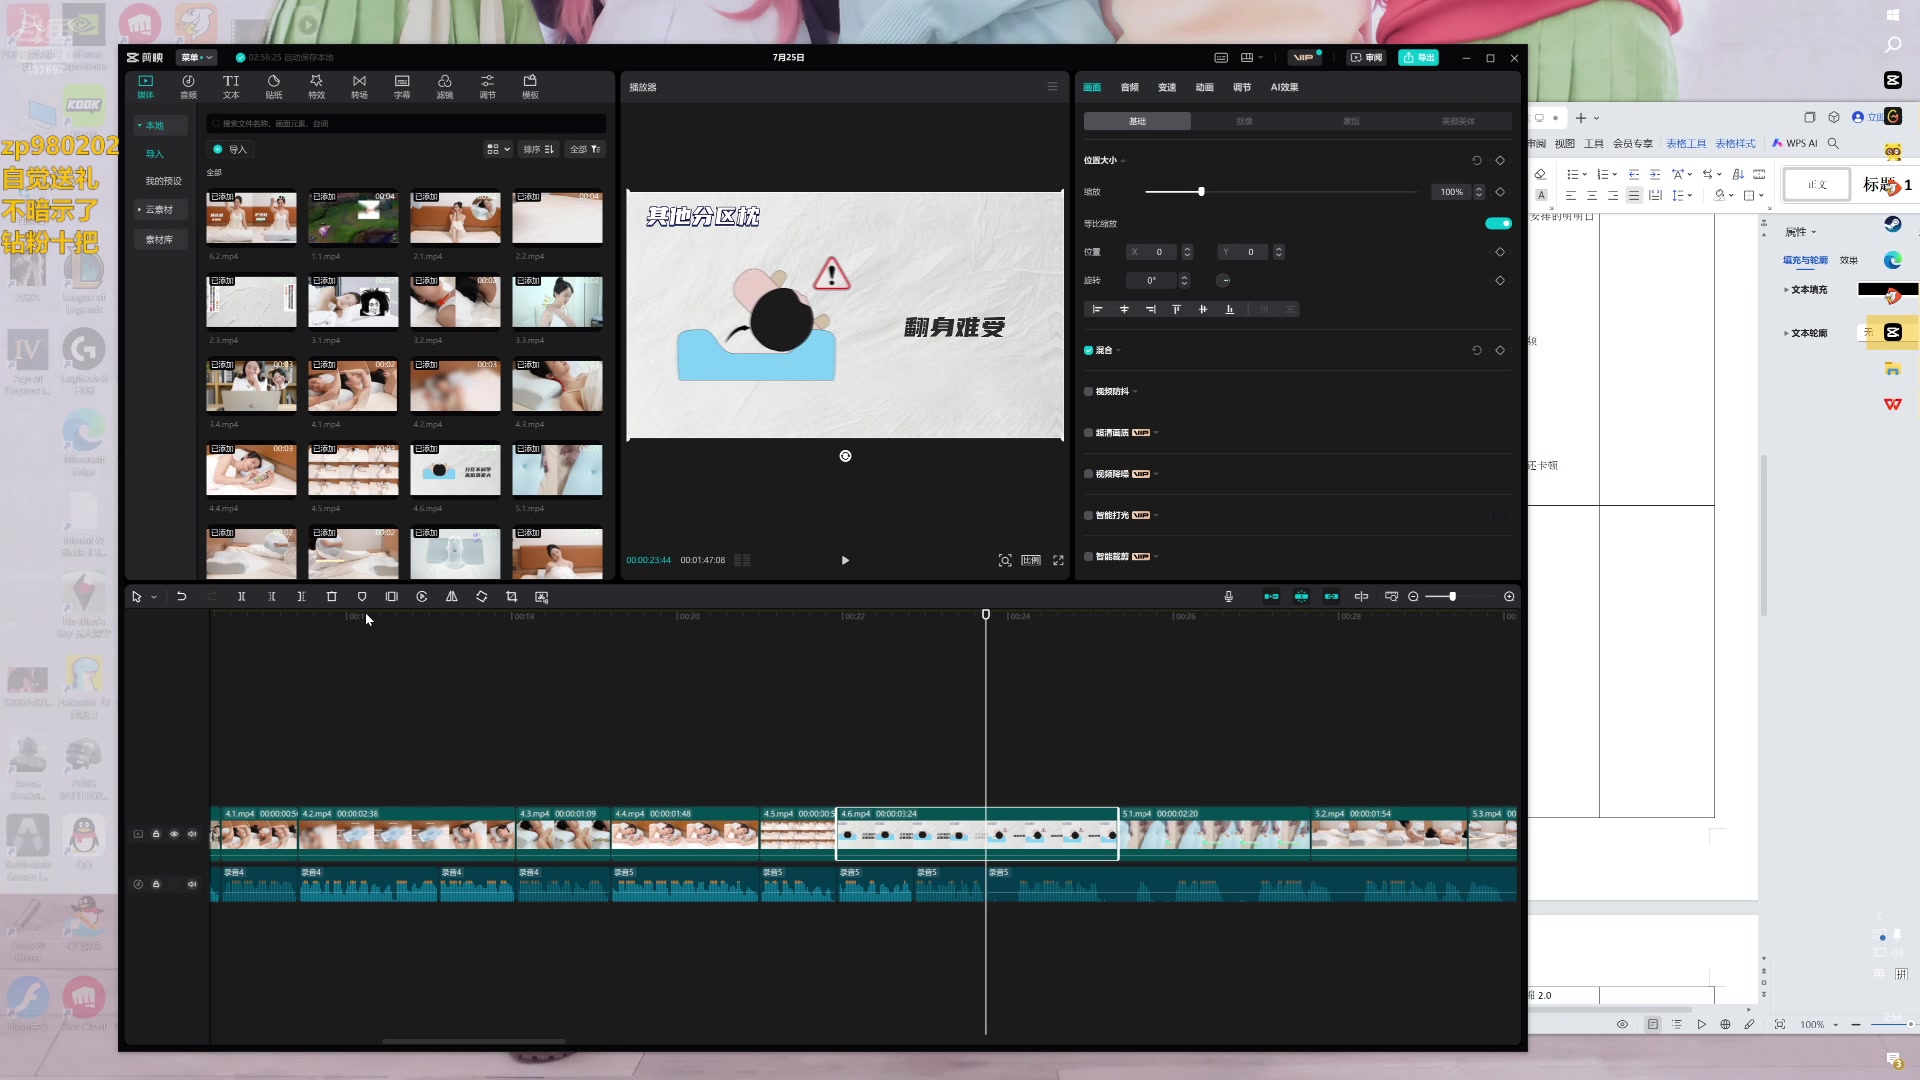Click the undo arrow in timeline toolbar
The width and height of the screenshot is (1920, 1080).
pyautogui.click(x=182, y=597)
